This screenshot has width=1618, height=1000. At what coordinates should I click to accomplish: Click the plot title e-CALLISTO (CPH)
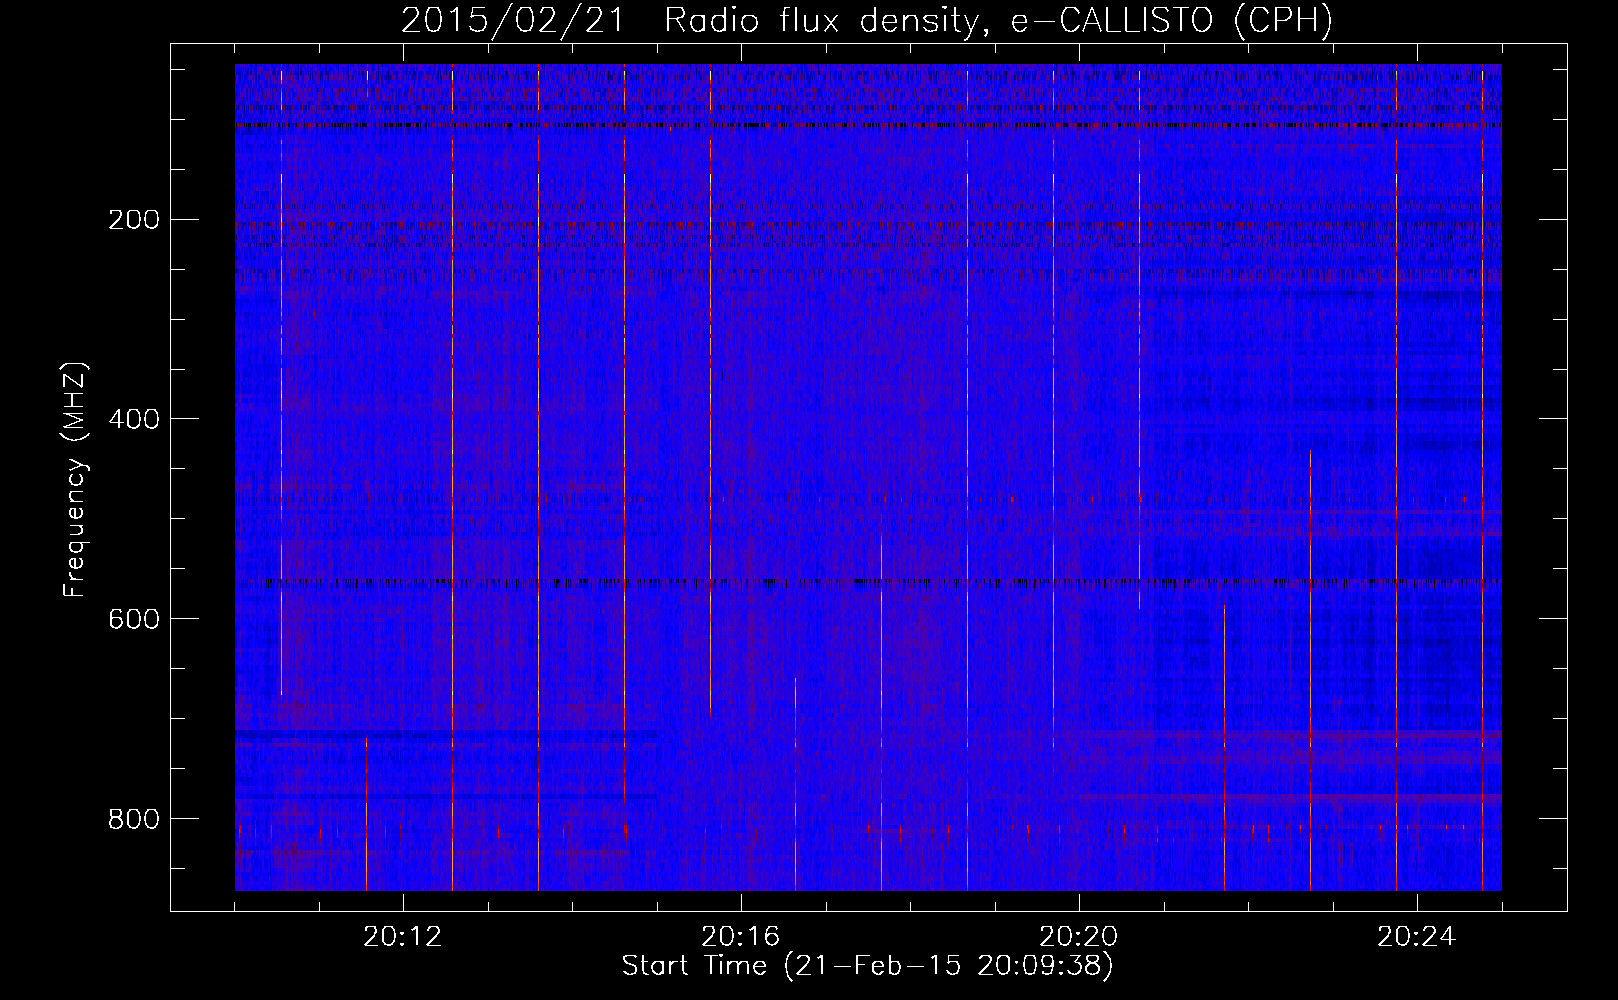pos(1172,20)
